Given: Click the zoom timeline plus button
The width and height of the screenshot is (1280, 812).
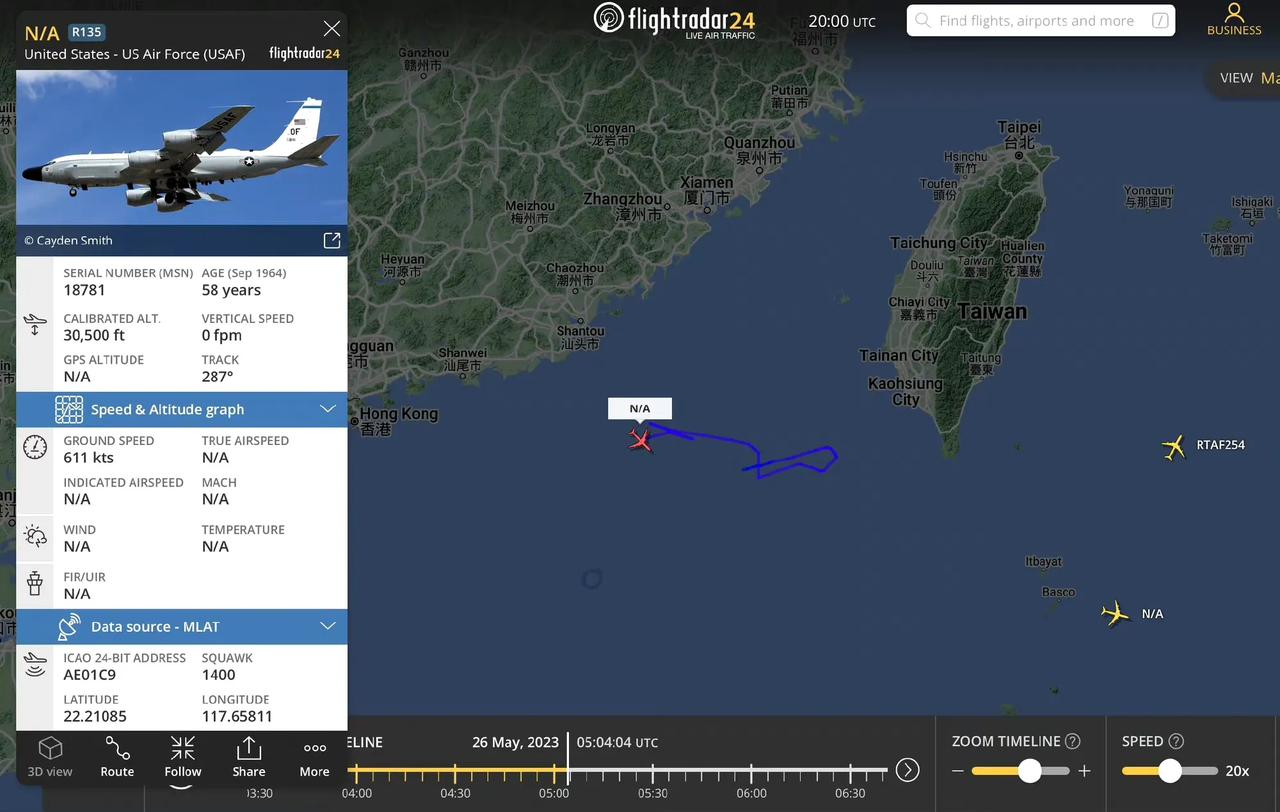Looking at the screenshot, I should point(1084,771).
